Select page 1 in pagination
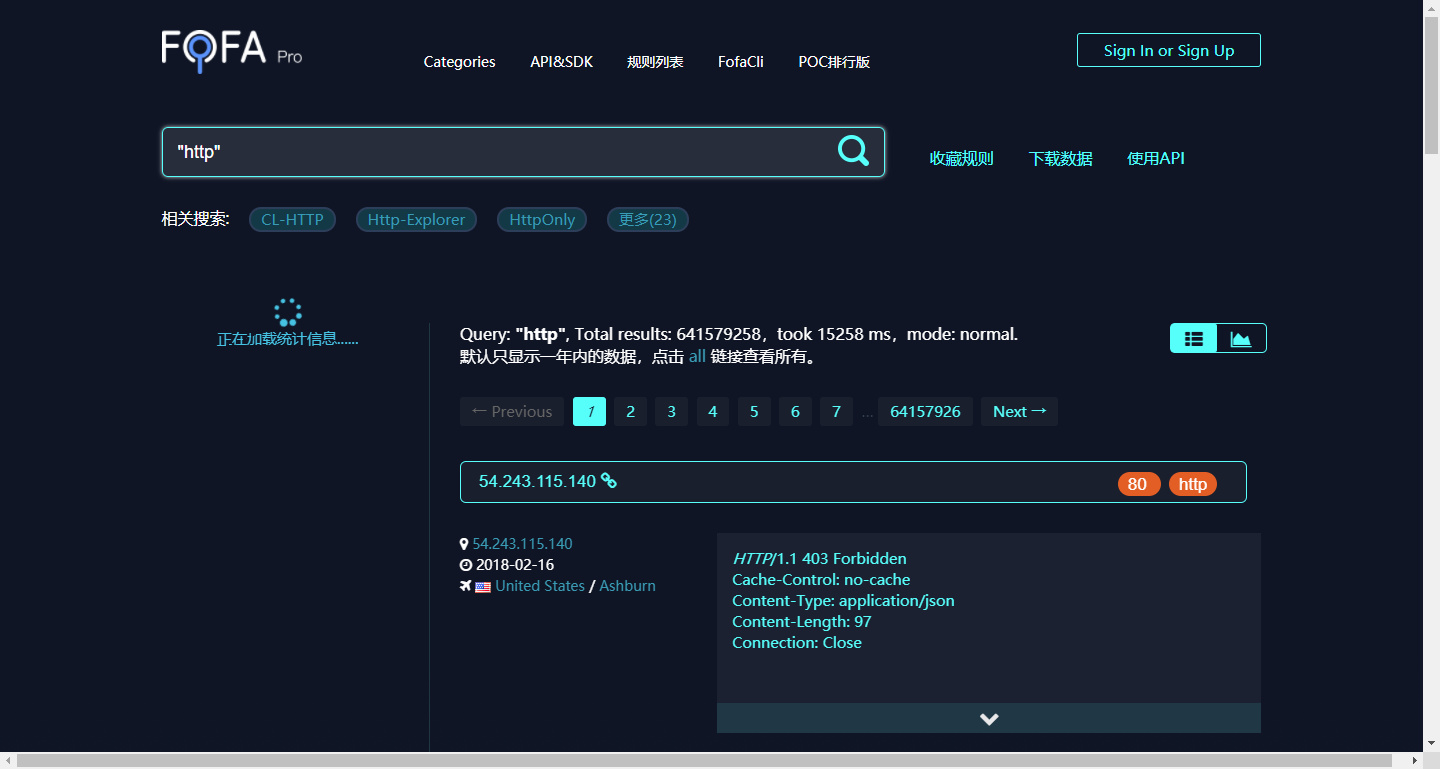The width and height of the screenshot is (1440, 769). [590, 411]
